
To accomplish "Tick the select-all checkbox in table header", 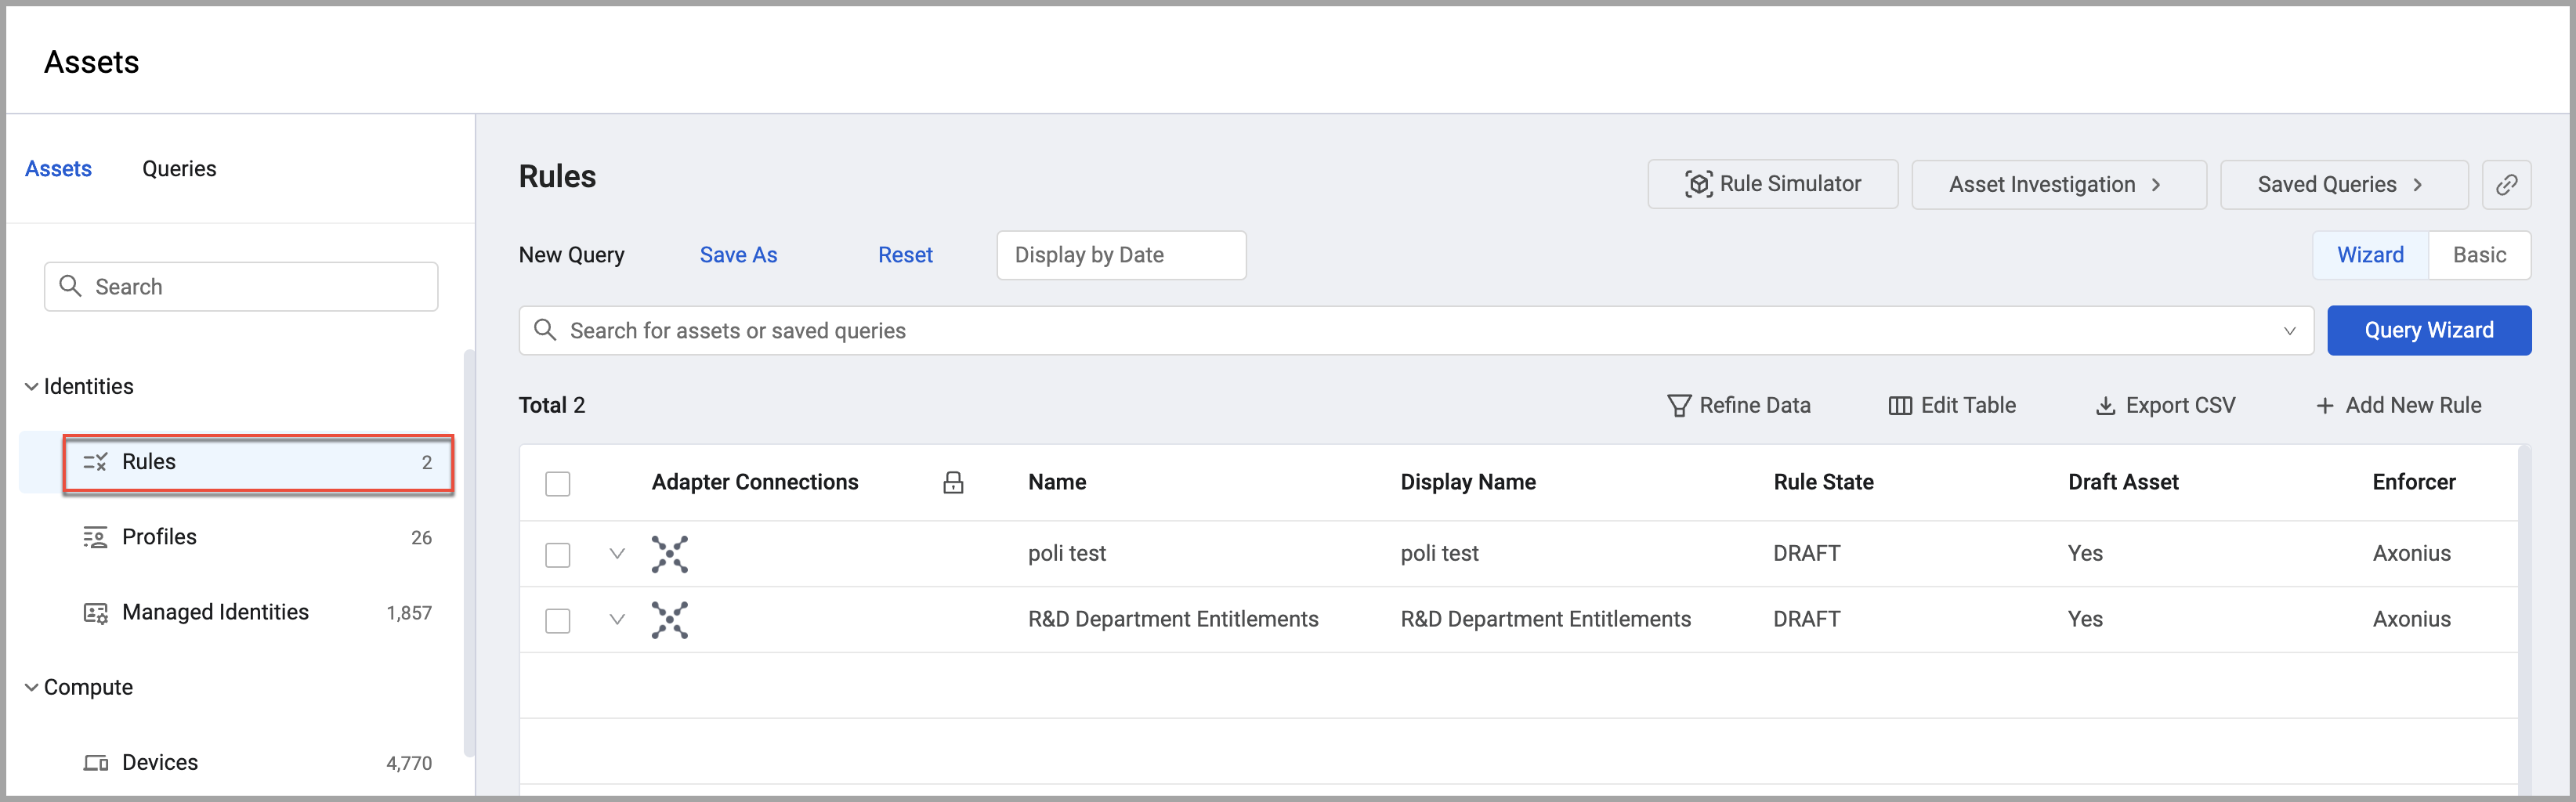I will [x=558, y=484].
